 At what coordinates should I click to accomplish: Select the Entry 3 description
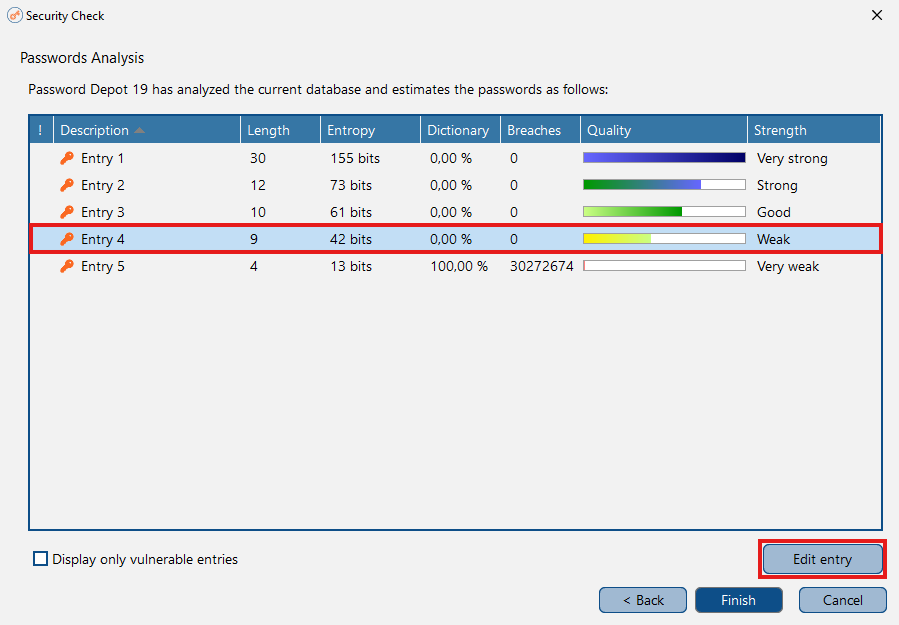tap(102, 212)
